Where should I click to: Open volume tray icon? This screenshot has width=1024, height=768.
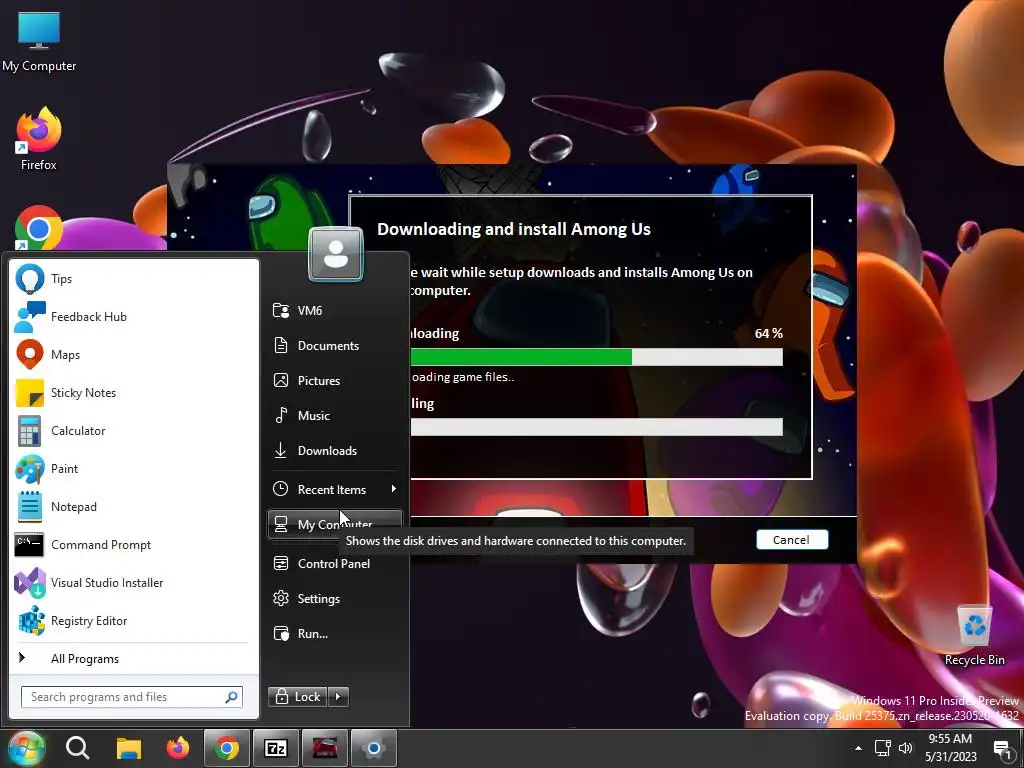[x=905, y=748]
